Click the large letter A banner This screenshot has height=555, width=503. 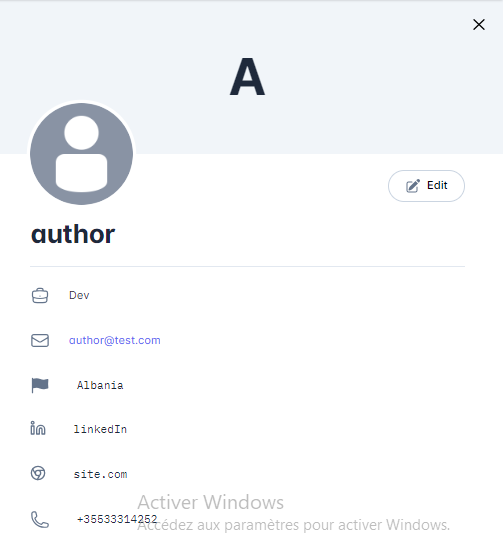click(247, 77)
